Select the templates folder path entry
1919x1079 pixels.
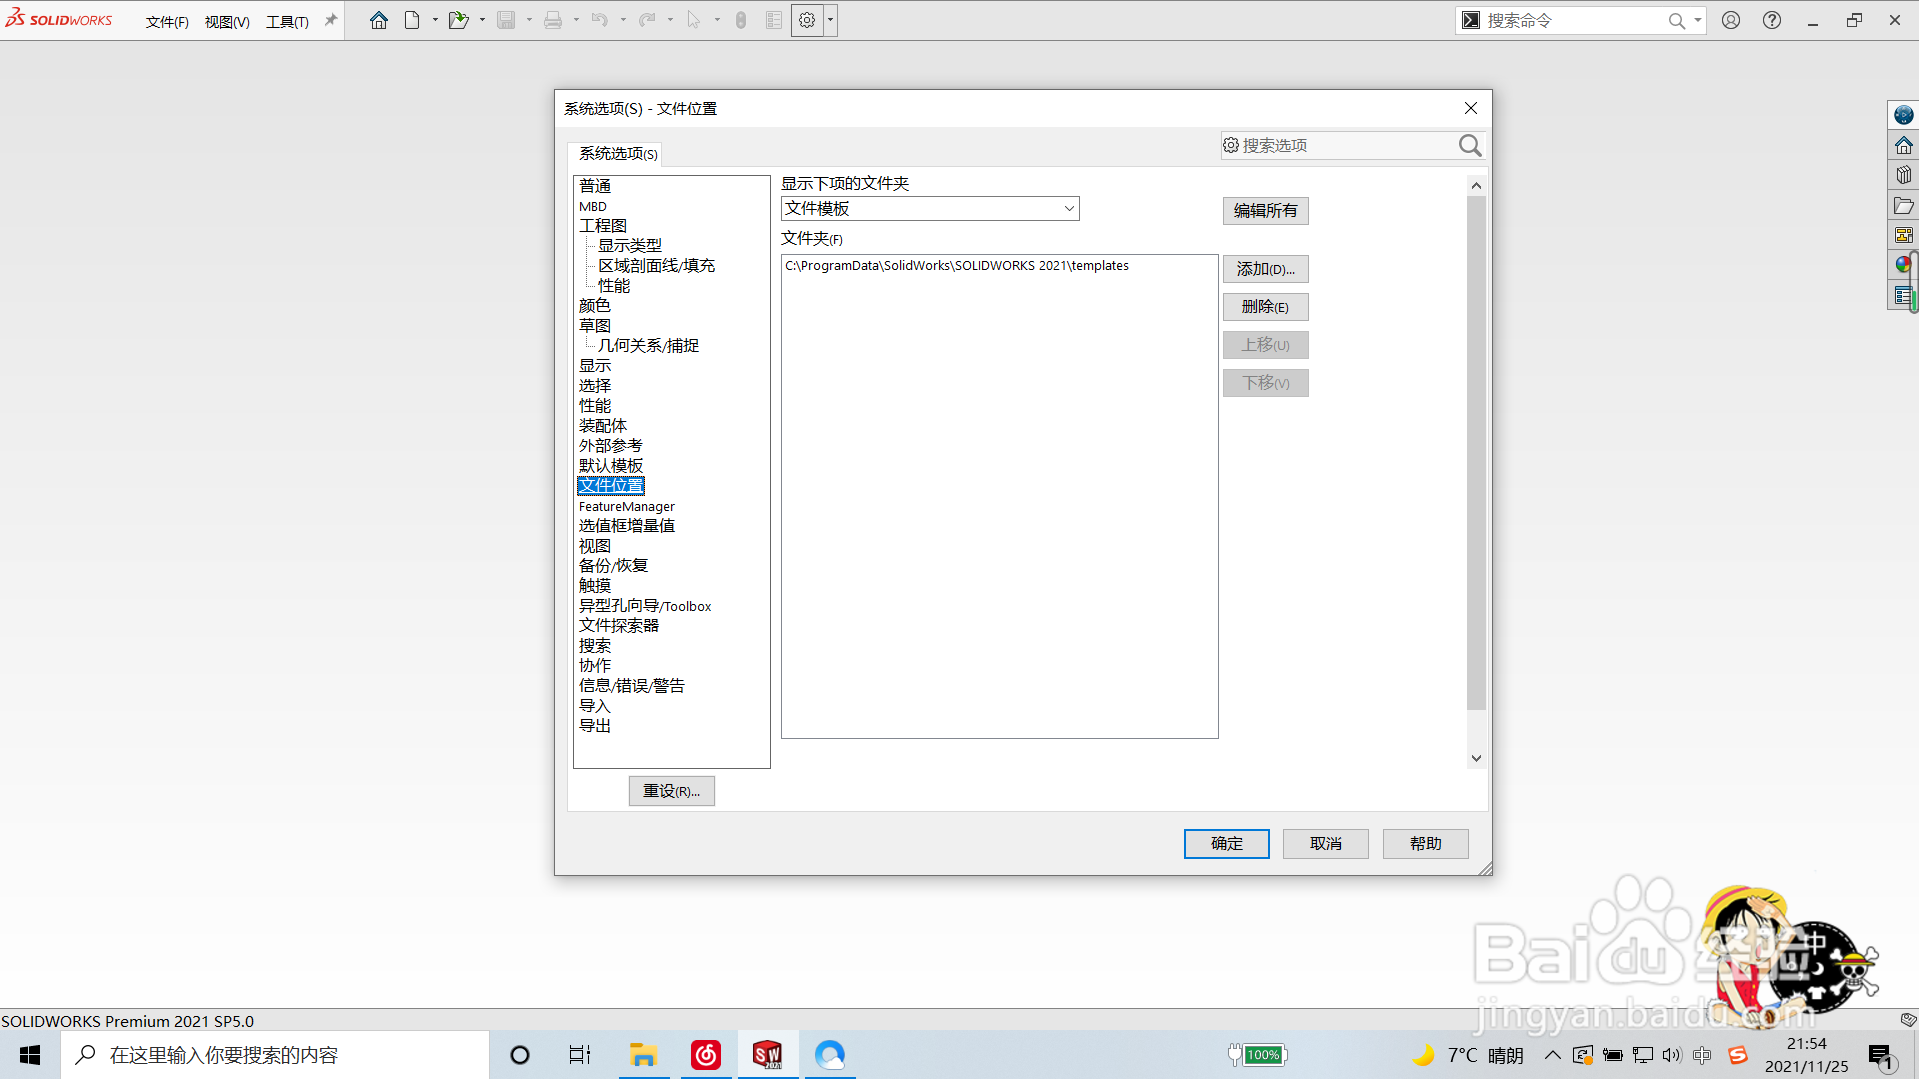coord(957,266)
